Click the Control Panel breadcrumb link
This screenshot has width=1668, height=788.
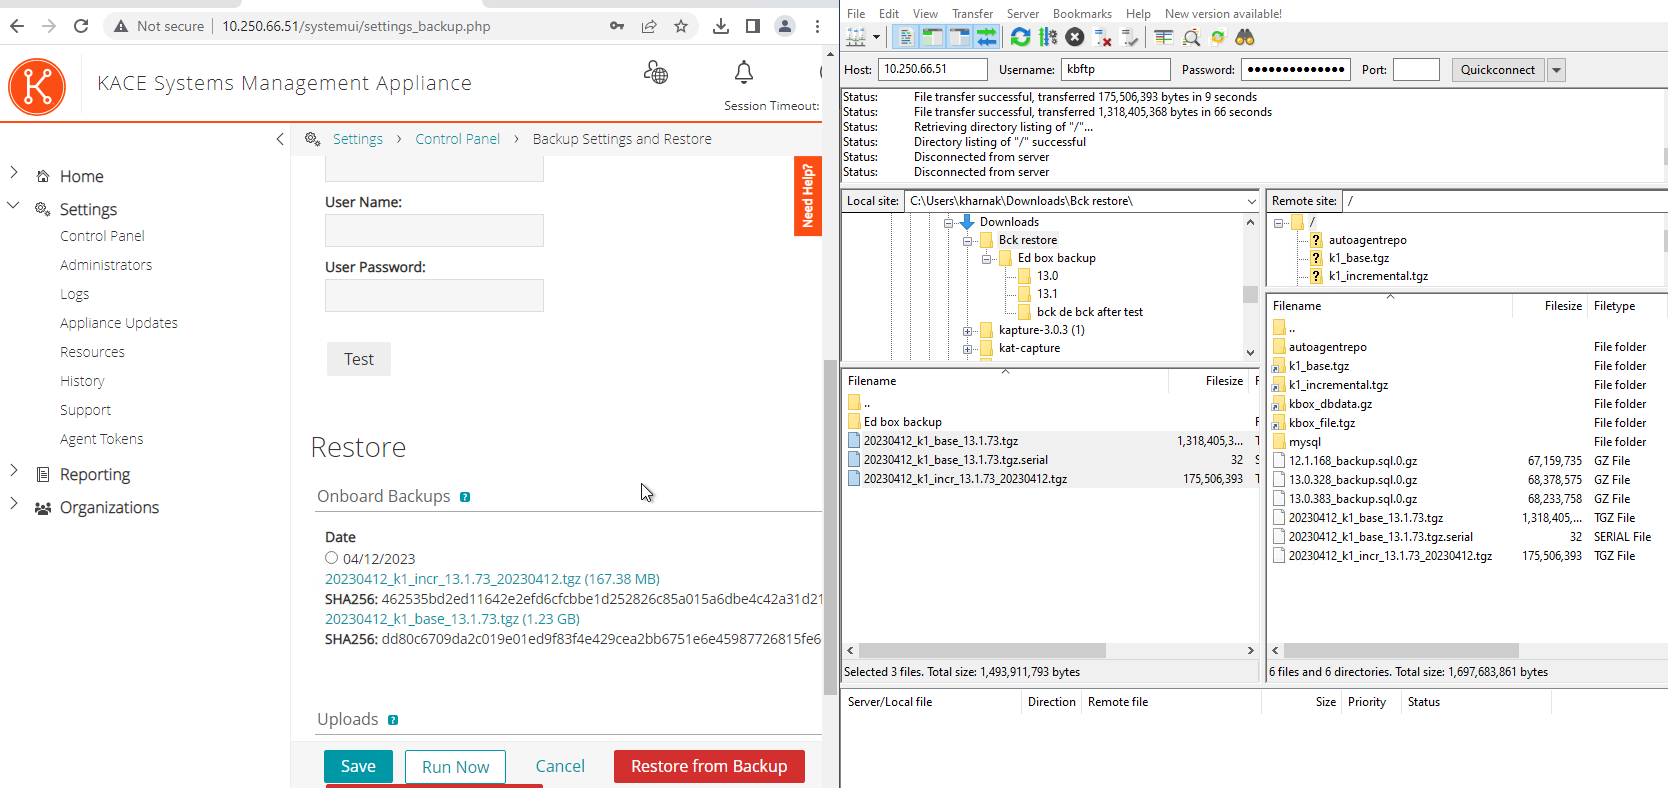(x=458, y=139)
